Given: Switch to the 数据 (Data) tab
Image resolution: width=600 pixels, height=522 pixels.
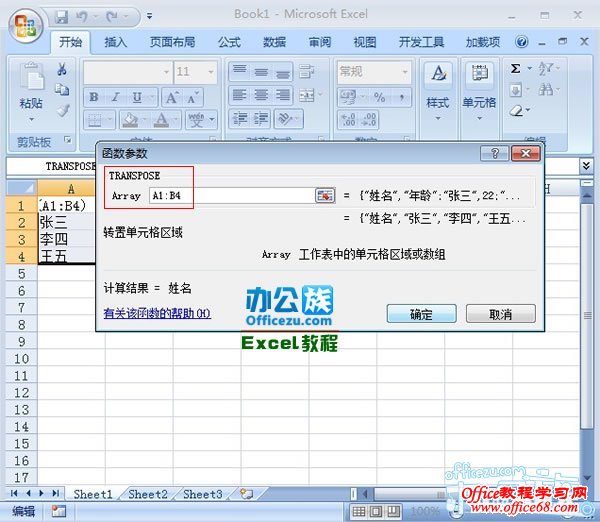Looking at the screenshot, I should [274, 42].
